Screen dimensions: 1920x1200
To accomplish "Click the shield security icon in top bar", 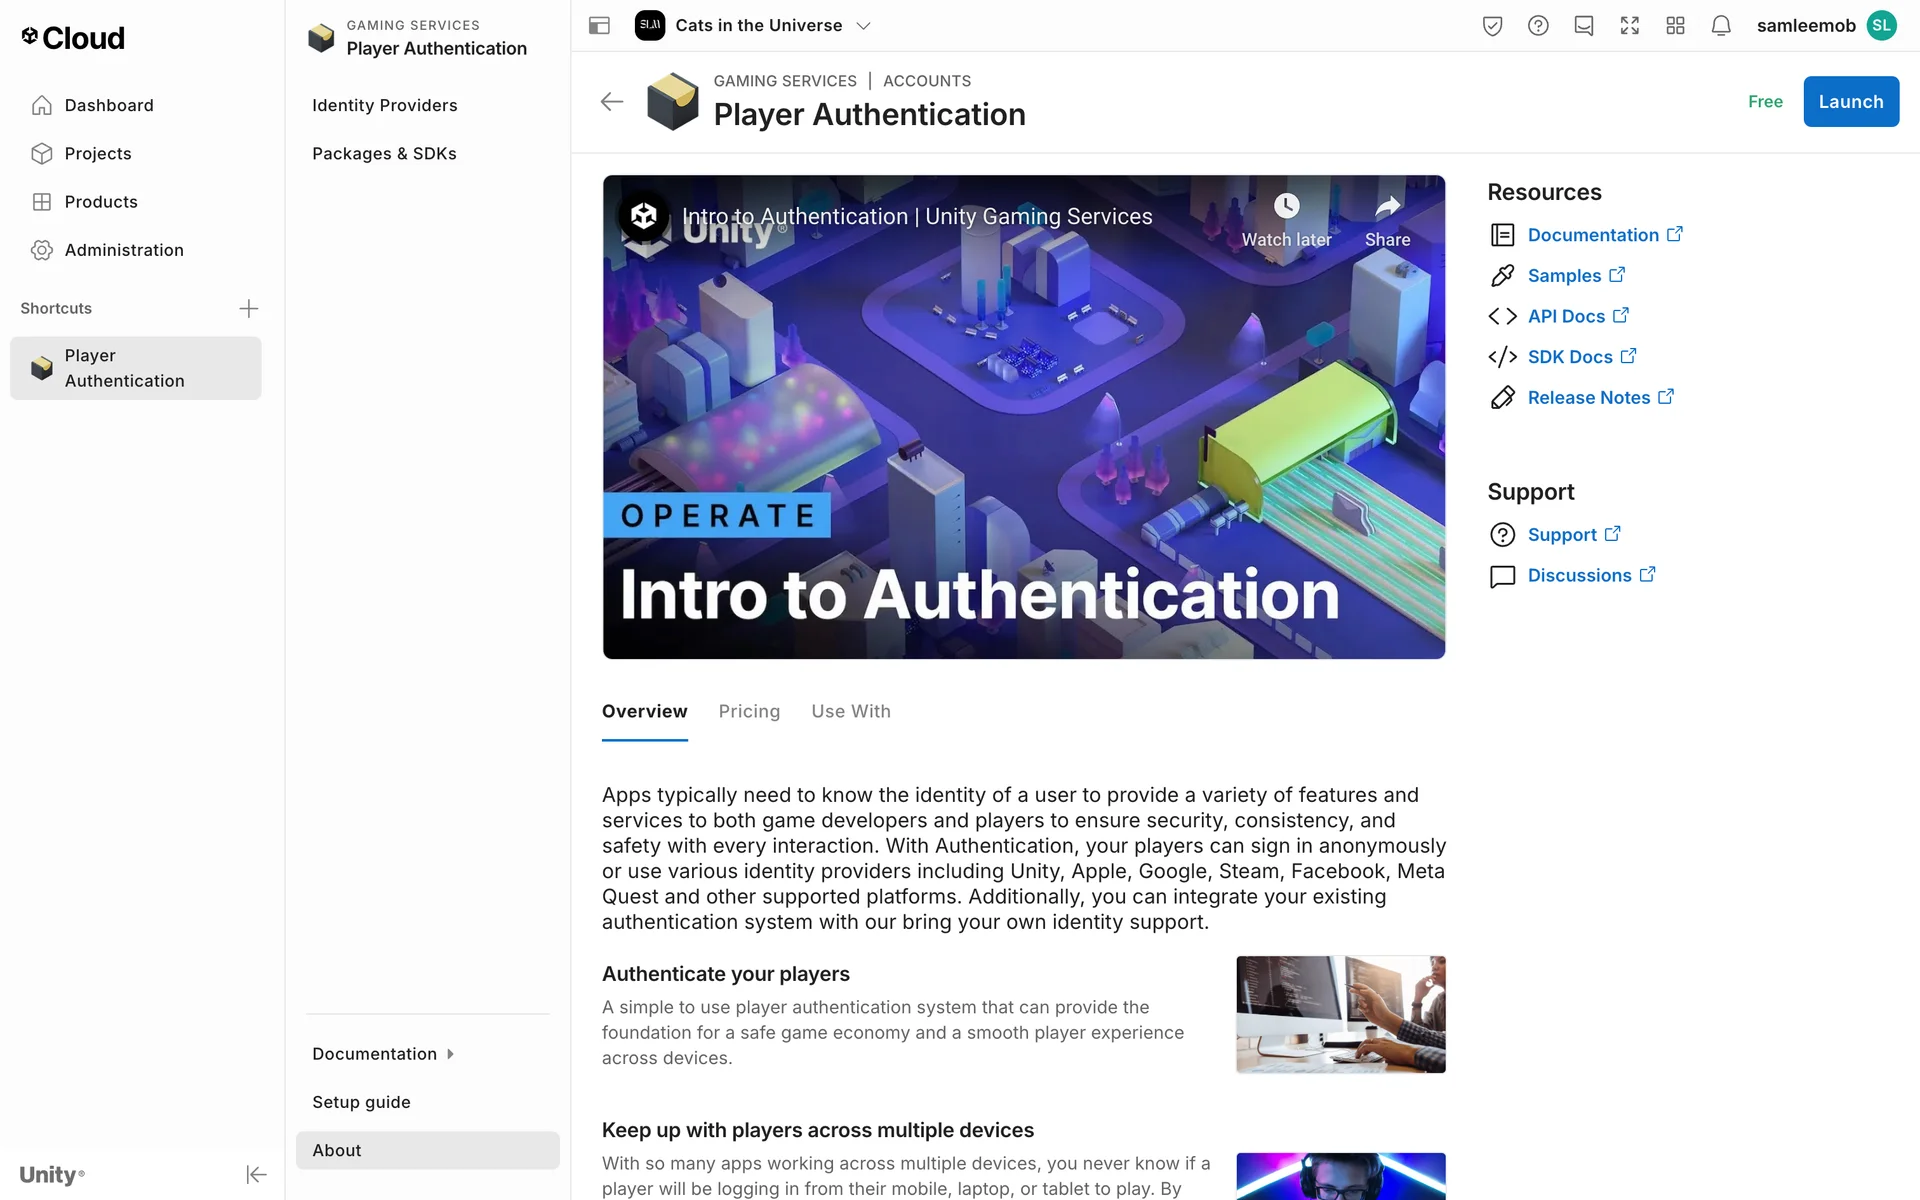I will 1492,26.
